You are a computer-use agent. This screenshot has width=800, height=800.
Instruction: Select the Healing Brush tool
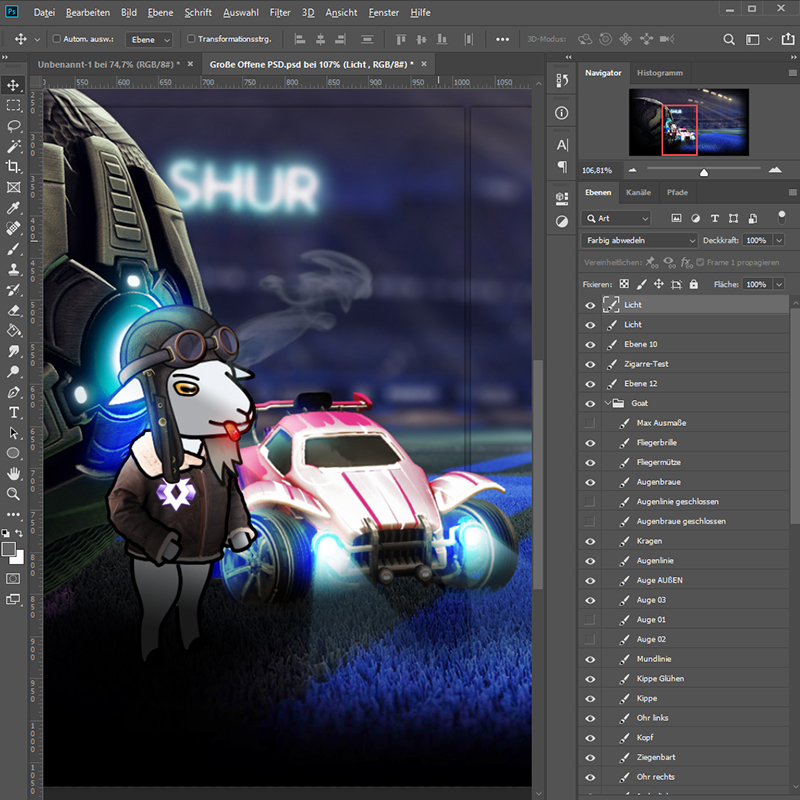13,228
